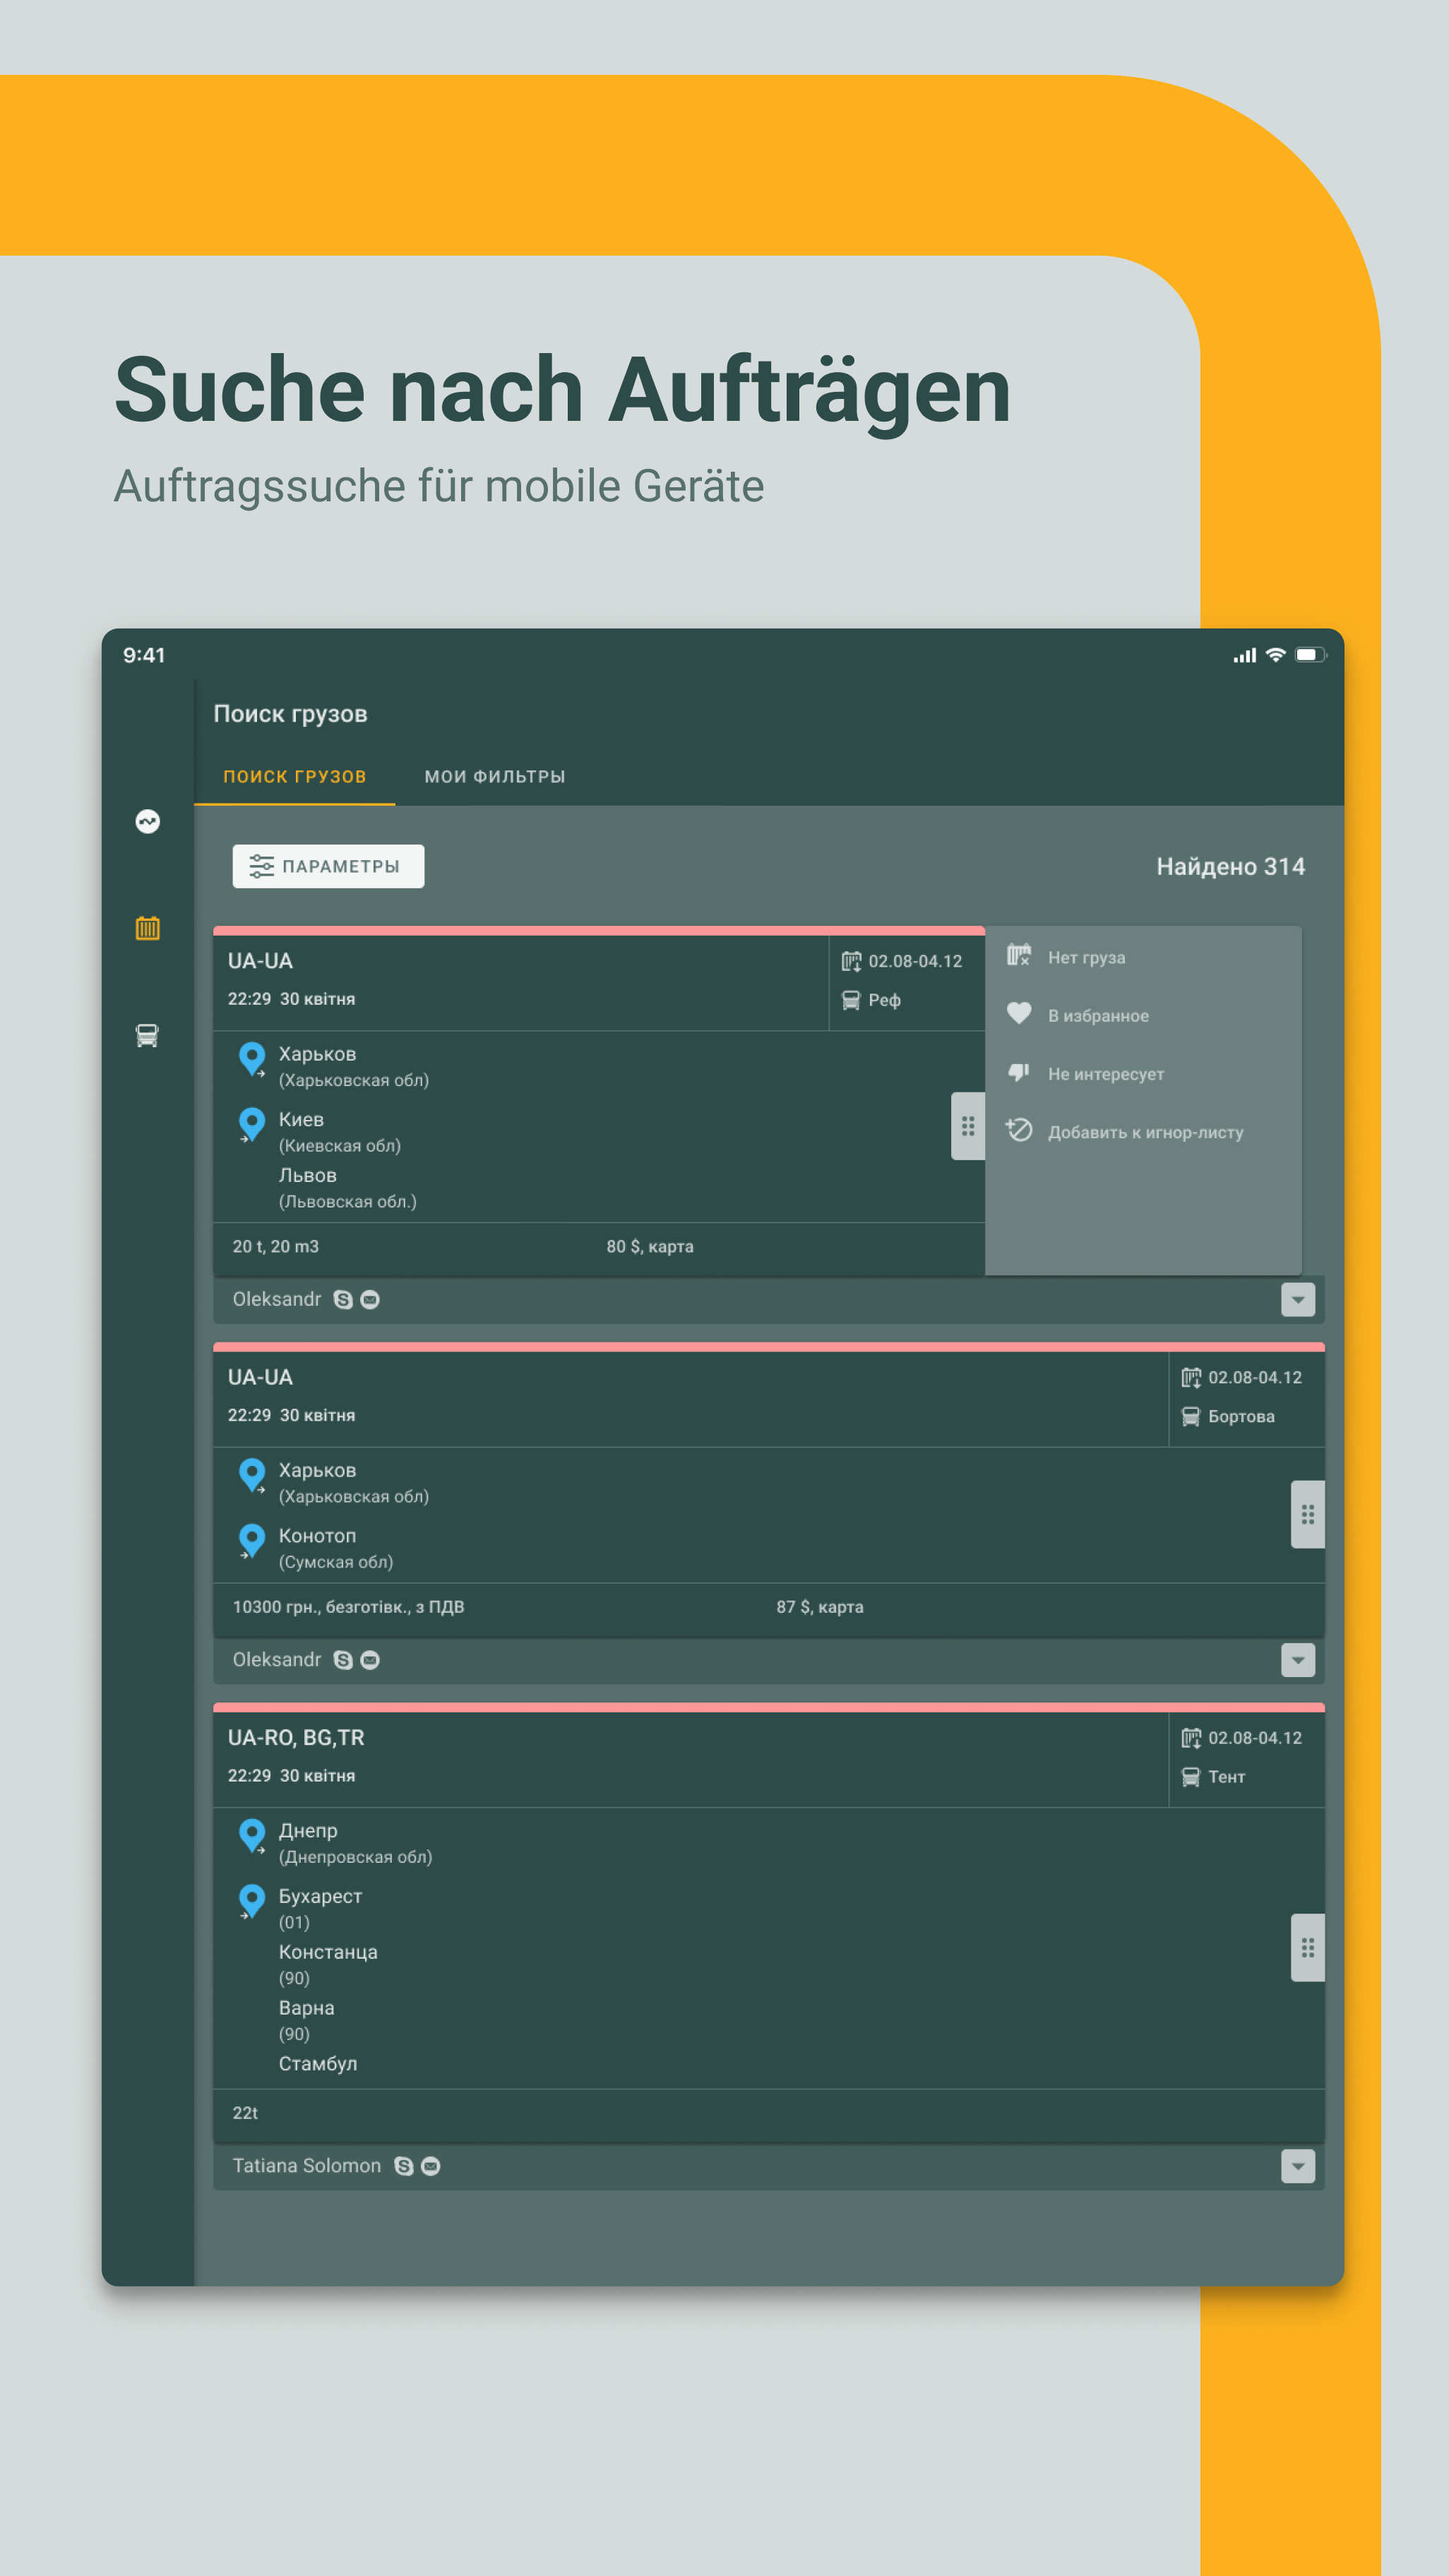This screenshot has height=2576, width=1449.
Task: Open the truck transport sidebar icon
Action: 147,1035
